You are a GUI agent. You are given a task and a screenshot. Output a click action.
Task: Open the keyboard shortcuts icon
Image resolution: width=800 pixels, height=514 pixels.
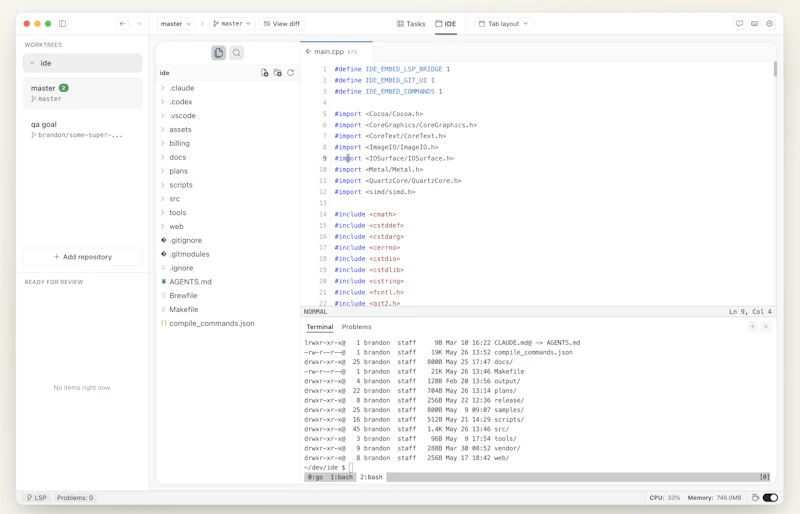(755, 23)
